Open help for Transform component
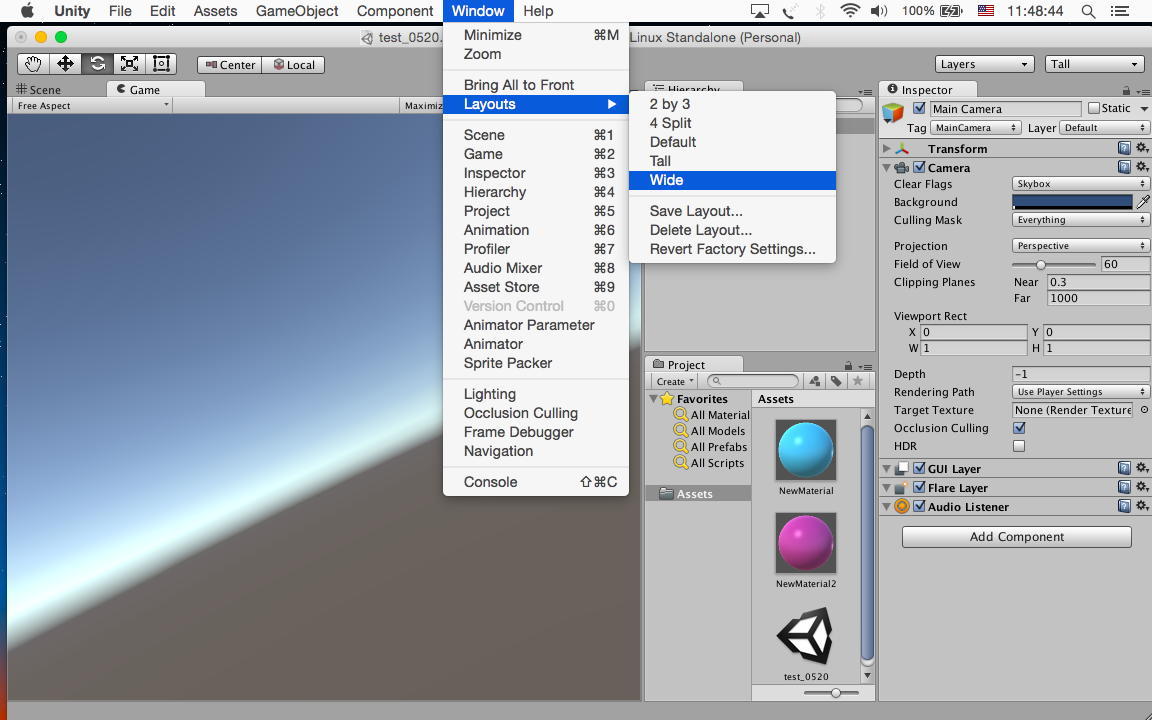 pos(1124,148)
